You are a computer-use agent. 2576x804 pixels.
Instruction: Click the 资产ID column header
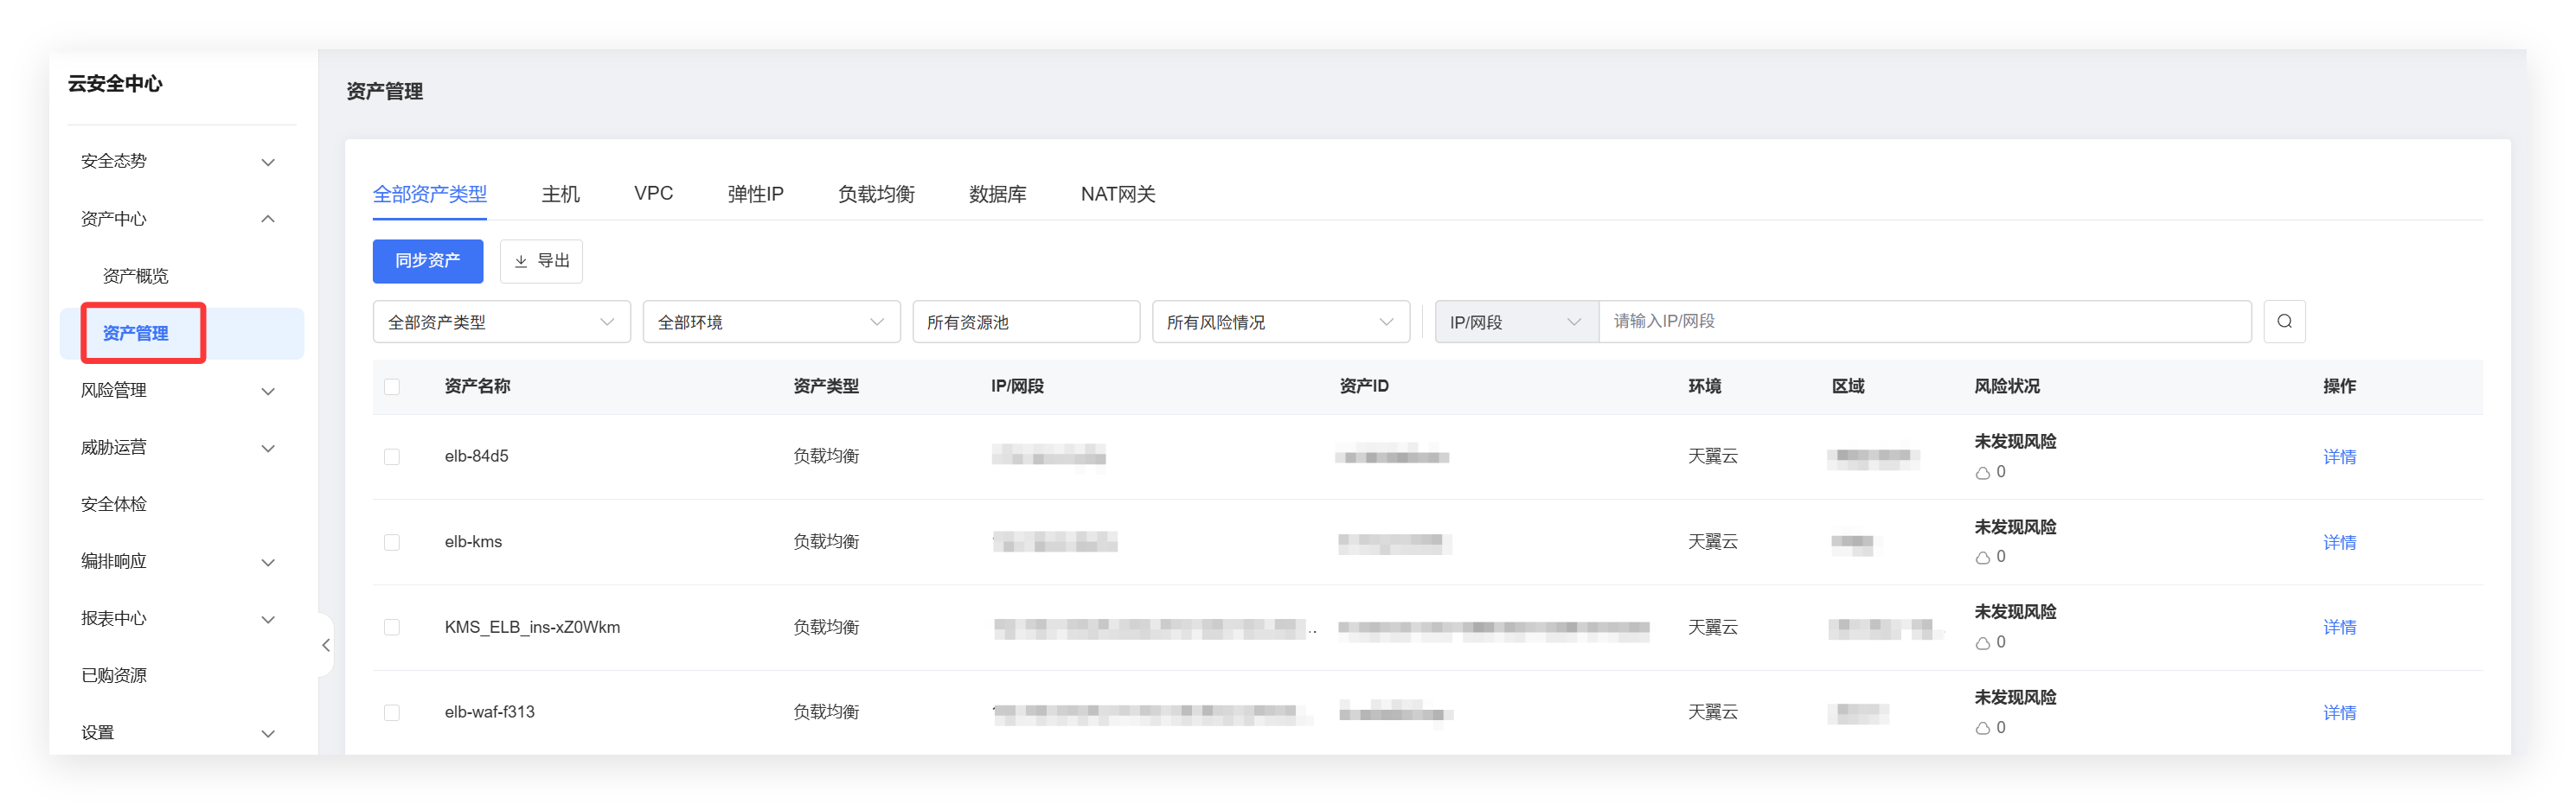(x=1364, y=386)
